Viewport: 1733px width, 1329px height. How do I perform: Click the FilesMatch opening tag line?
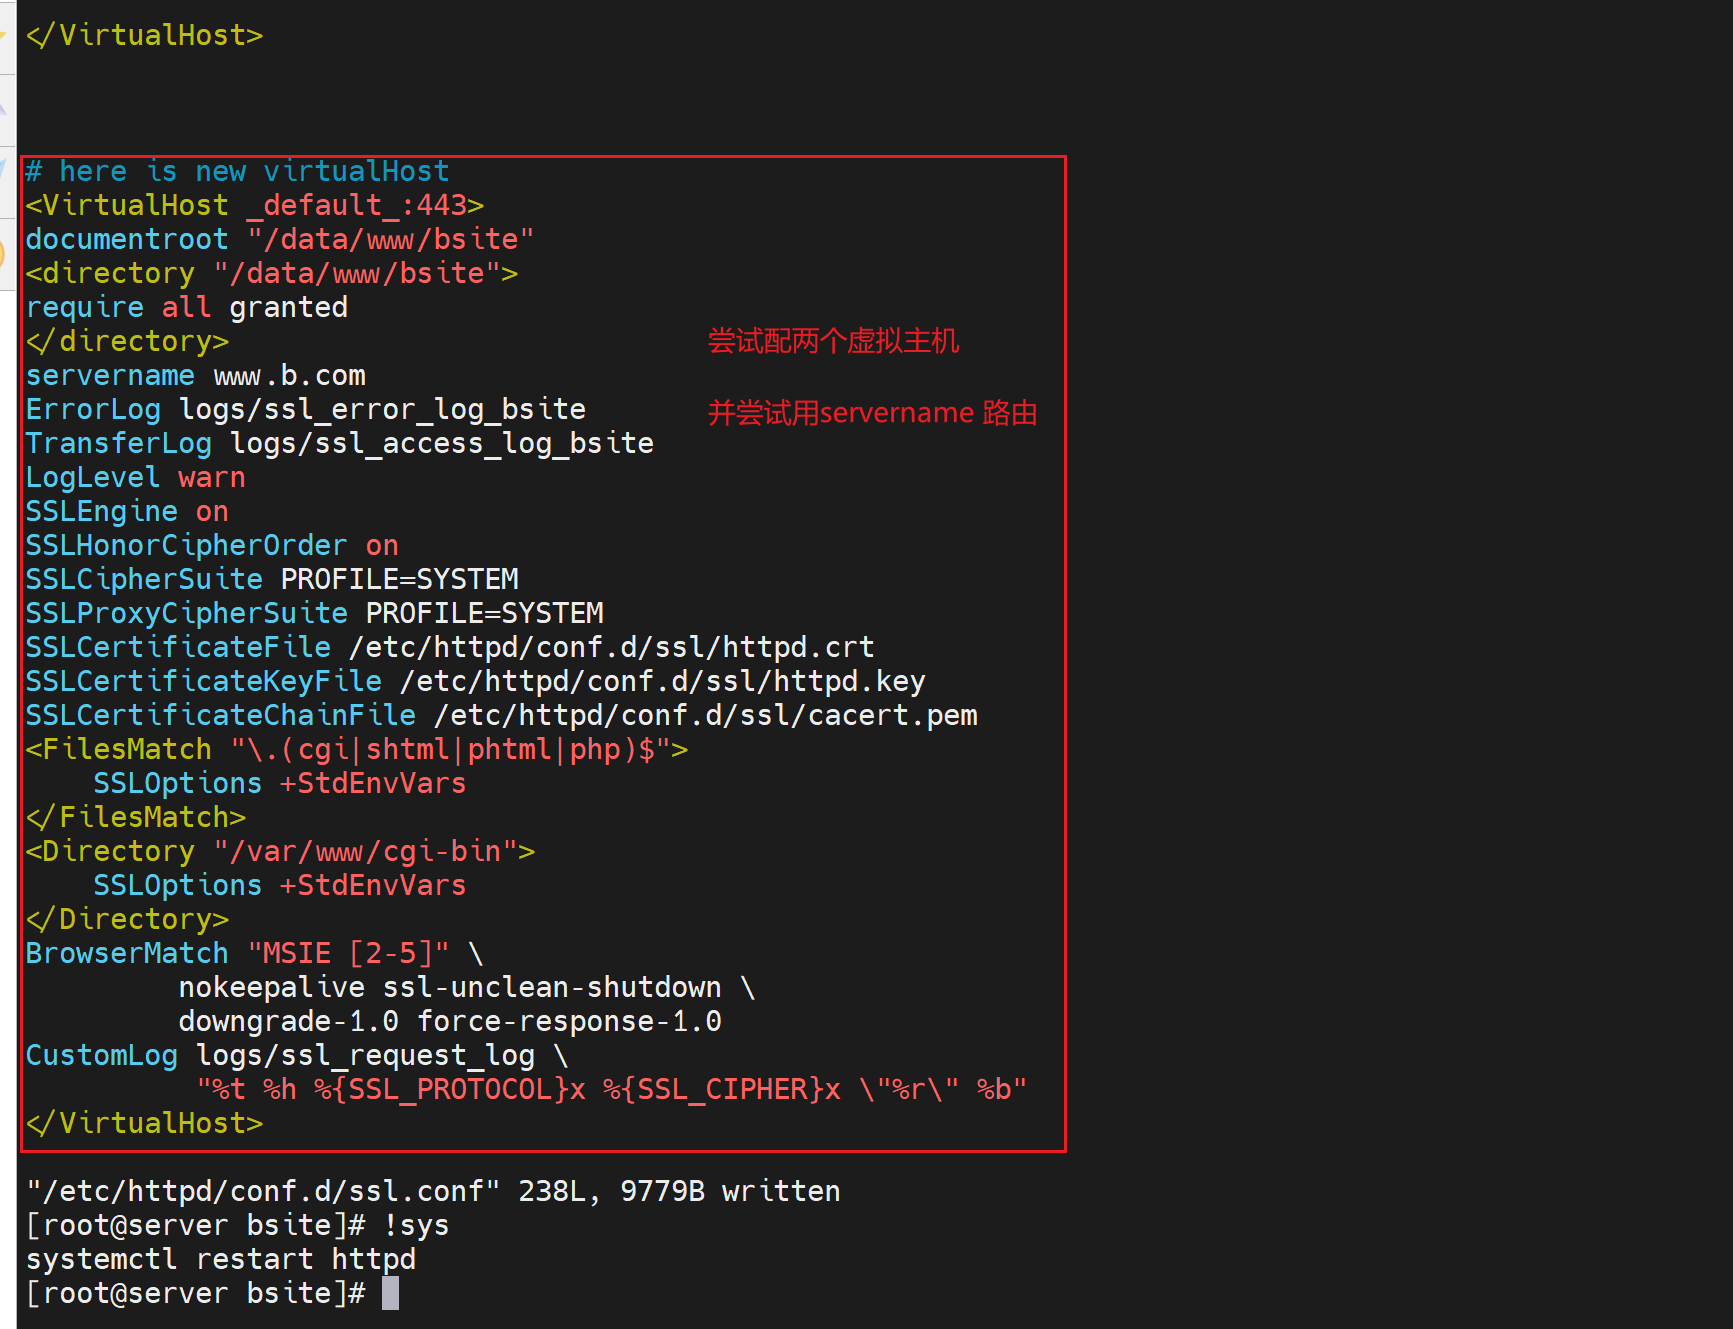pyautogui.click(x=357, y=749)
